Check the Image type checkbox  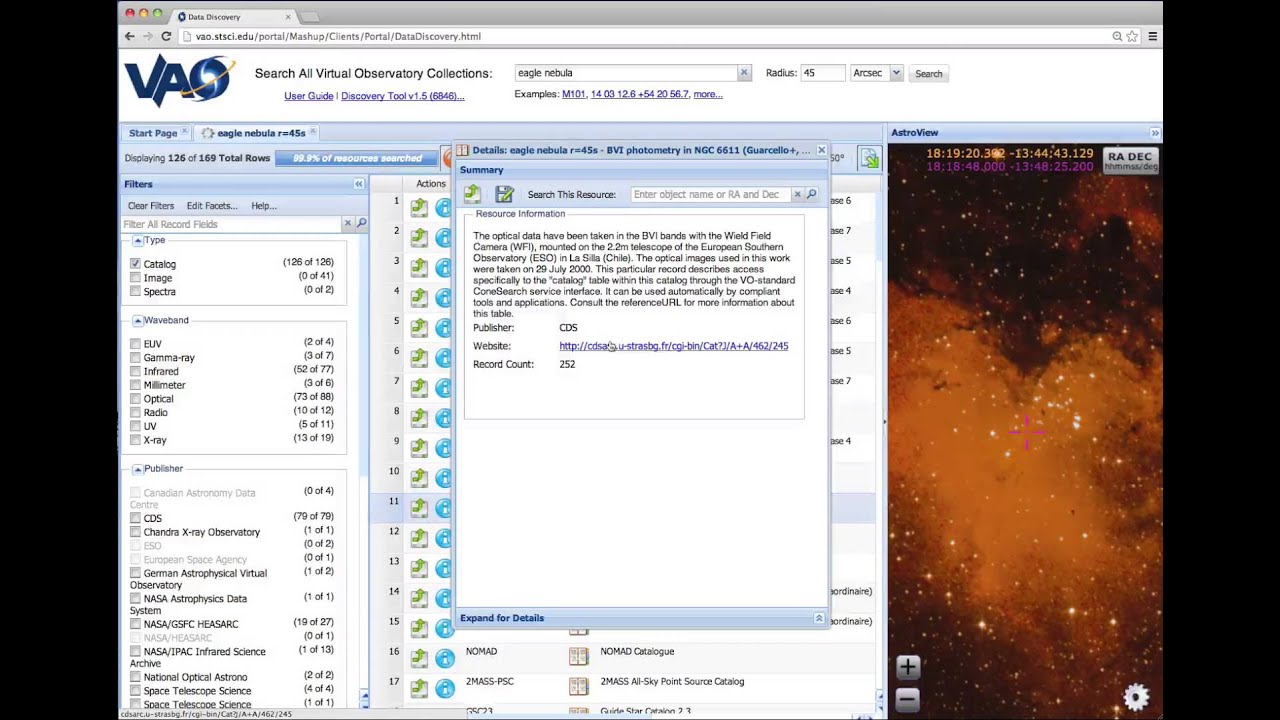[135, 278]
